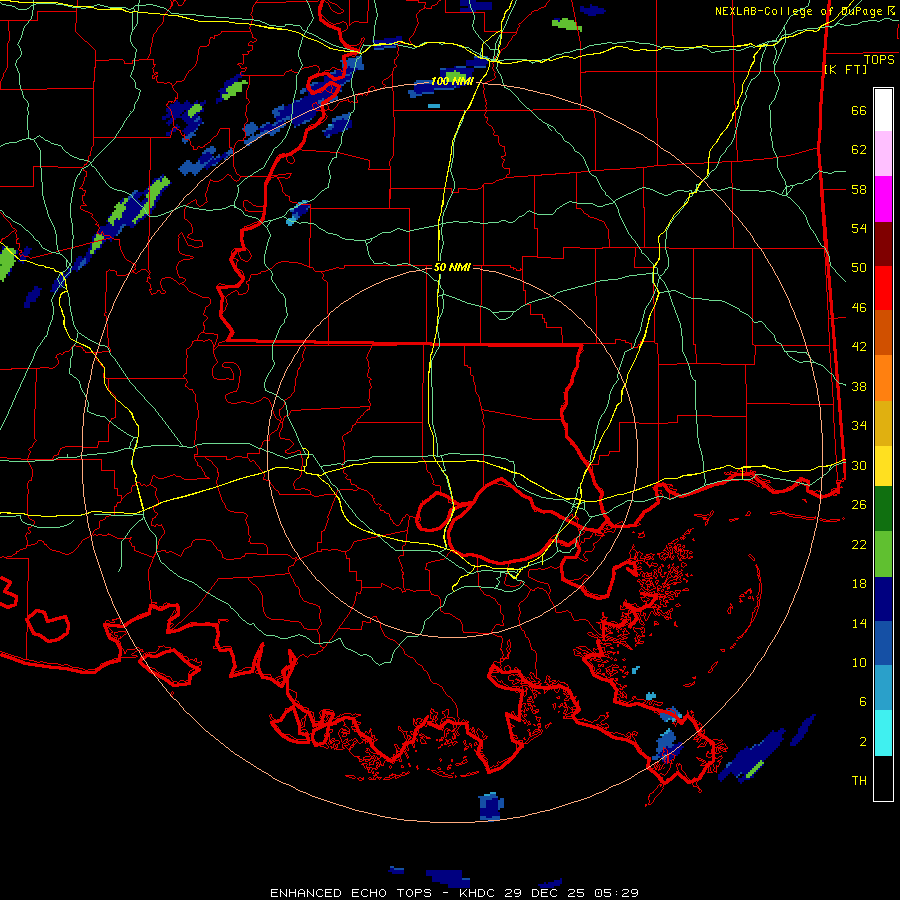The width and height of the screenshot is (900, 900).
Task: Click the TOPS legend title
Action: pyautogui.click(x=879, y=59)
